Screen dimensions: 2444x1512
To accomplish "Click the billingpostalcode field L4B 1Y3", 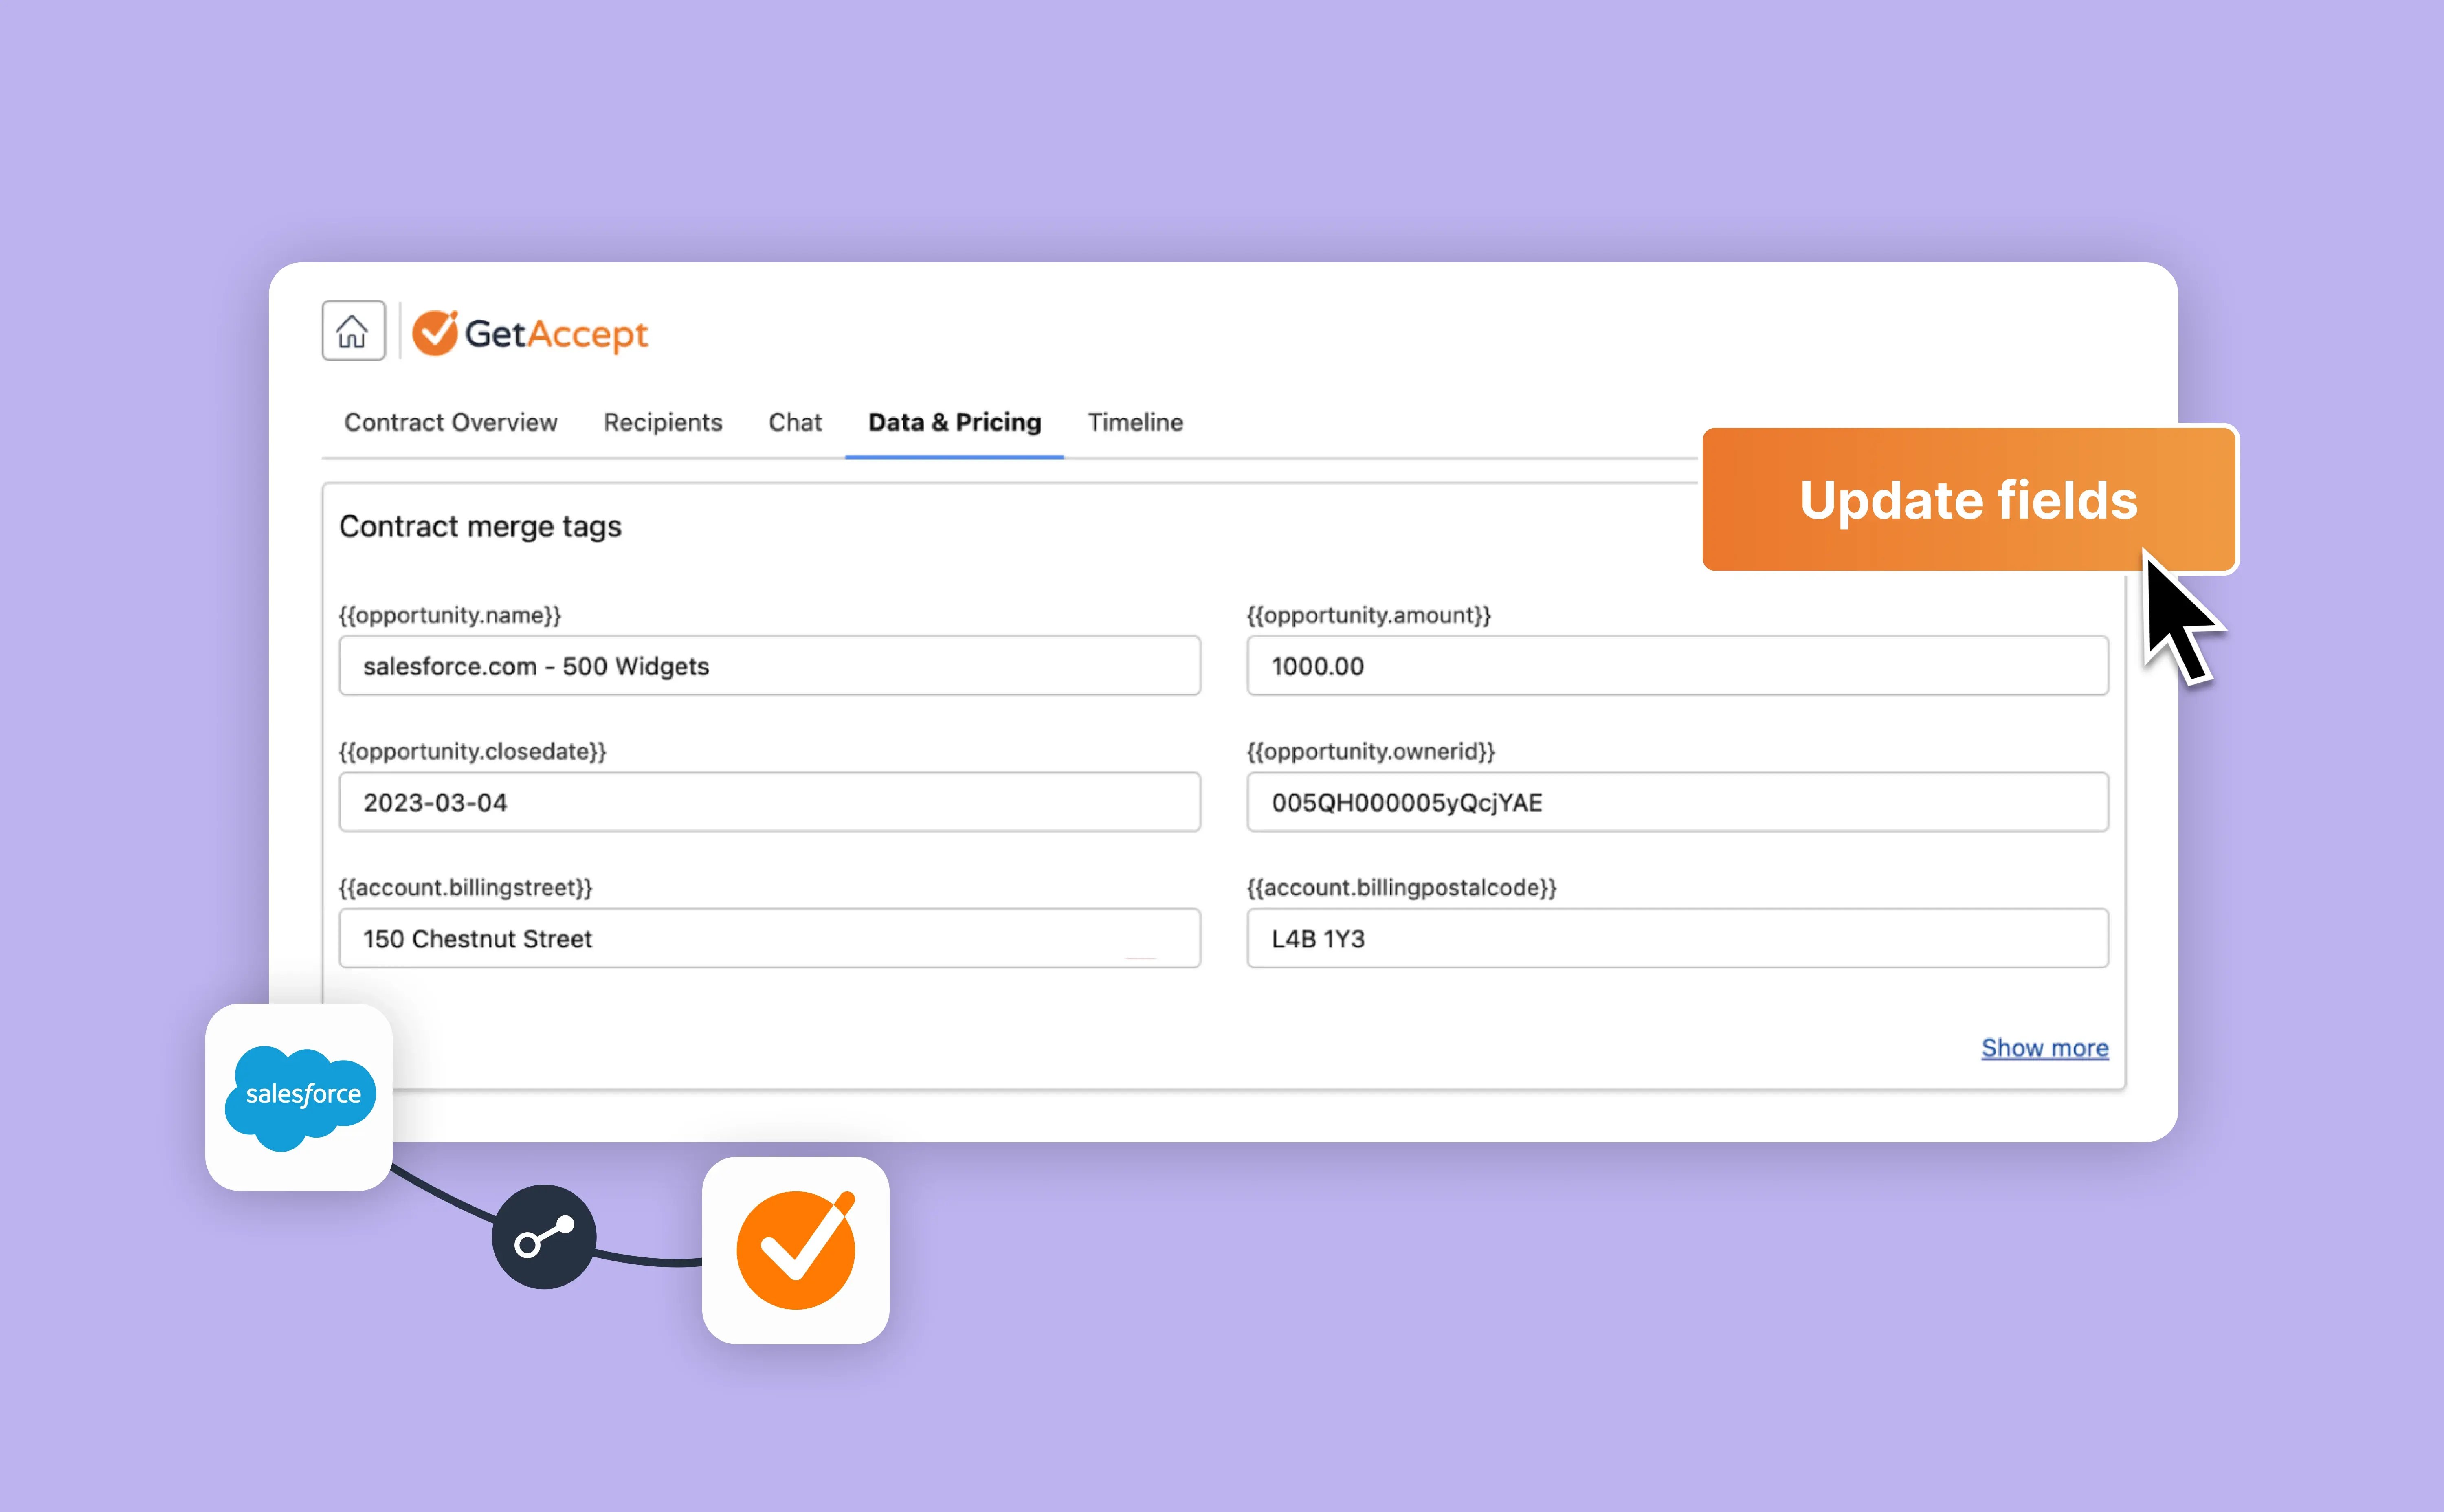I will pyautogui.click(x=1678, y=938).
